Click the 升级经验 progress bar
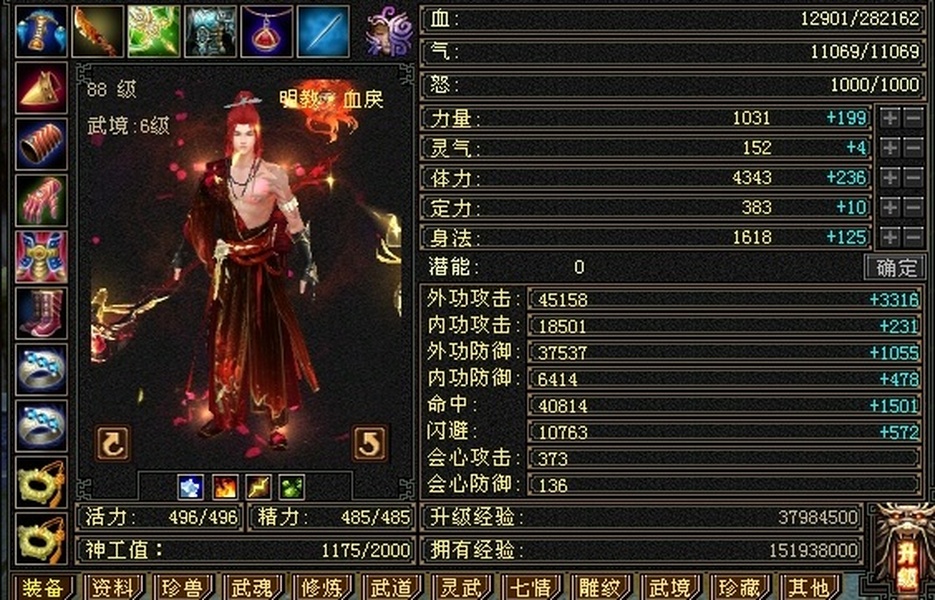Viewport: 935px width, 600px height. point(642,517)
